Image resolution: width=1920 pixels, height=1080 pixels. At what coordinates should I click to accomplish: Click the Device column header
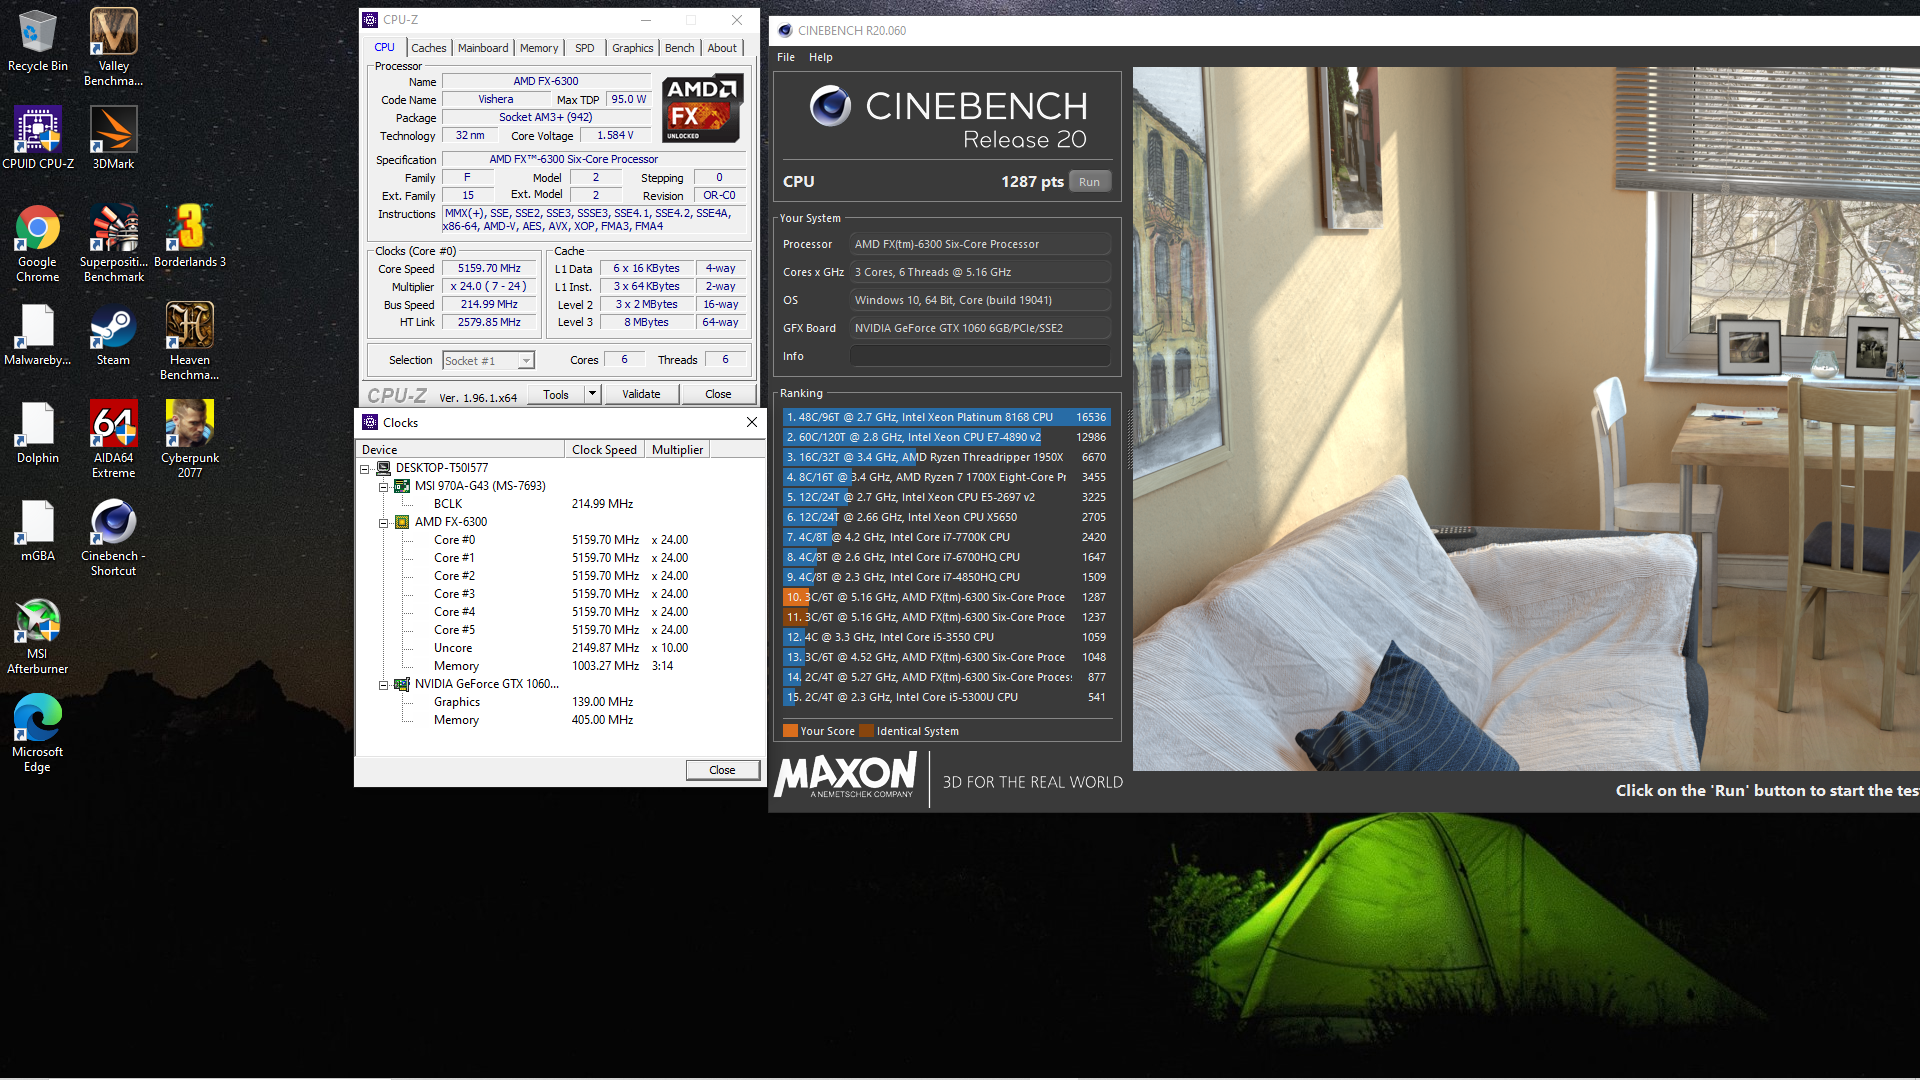pos(460,450)
